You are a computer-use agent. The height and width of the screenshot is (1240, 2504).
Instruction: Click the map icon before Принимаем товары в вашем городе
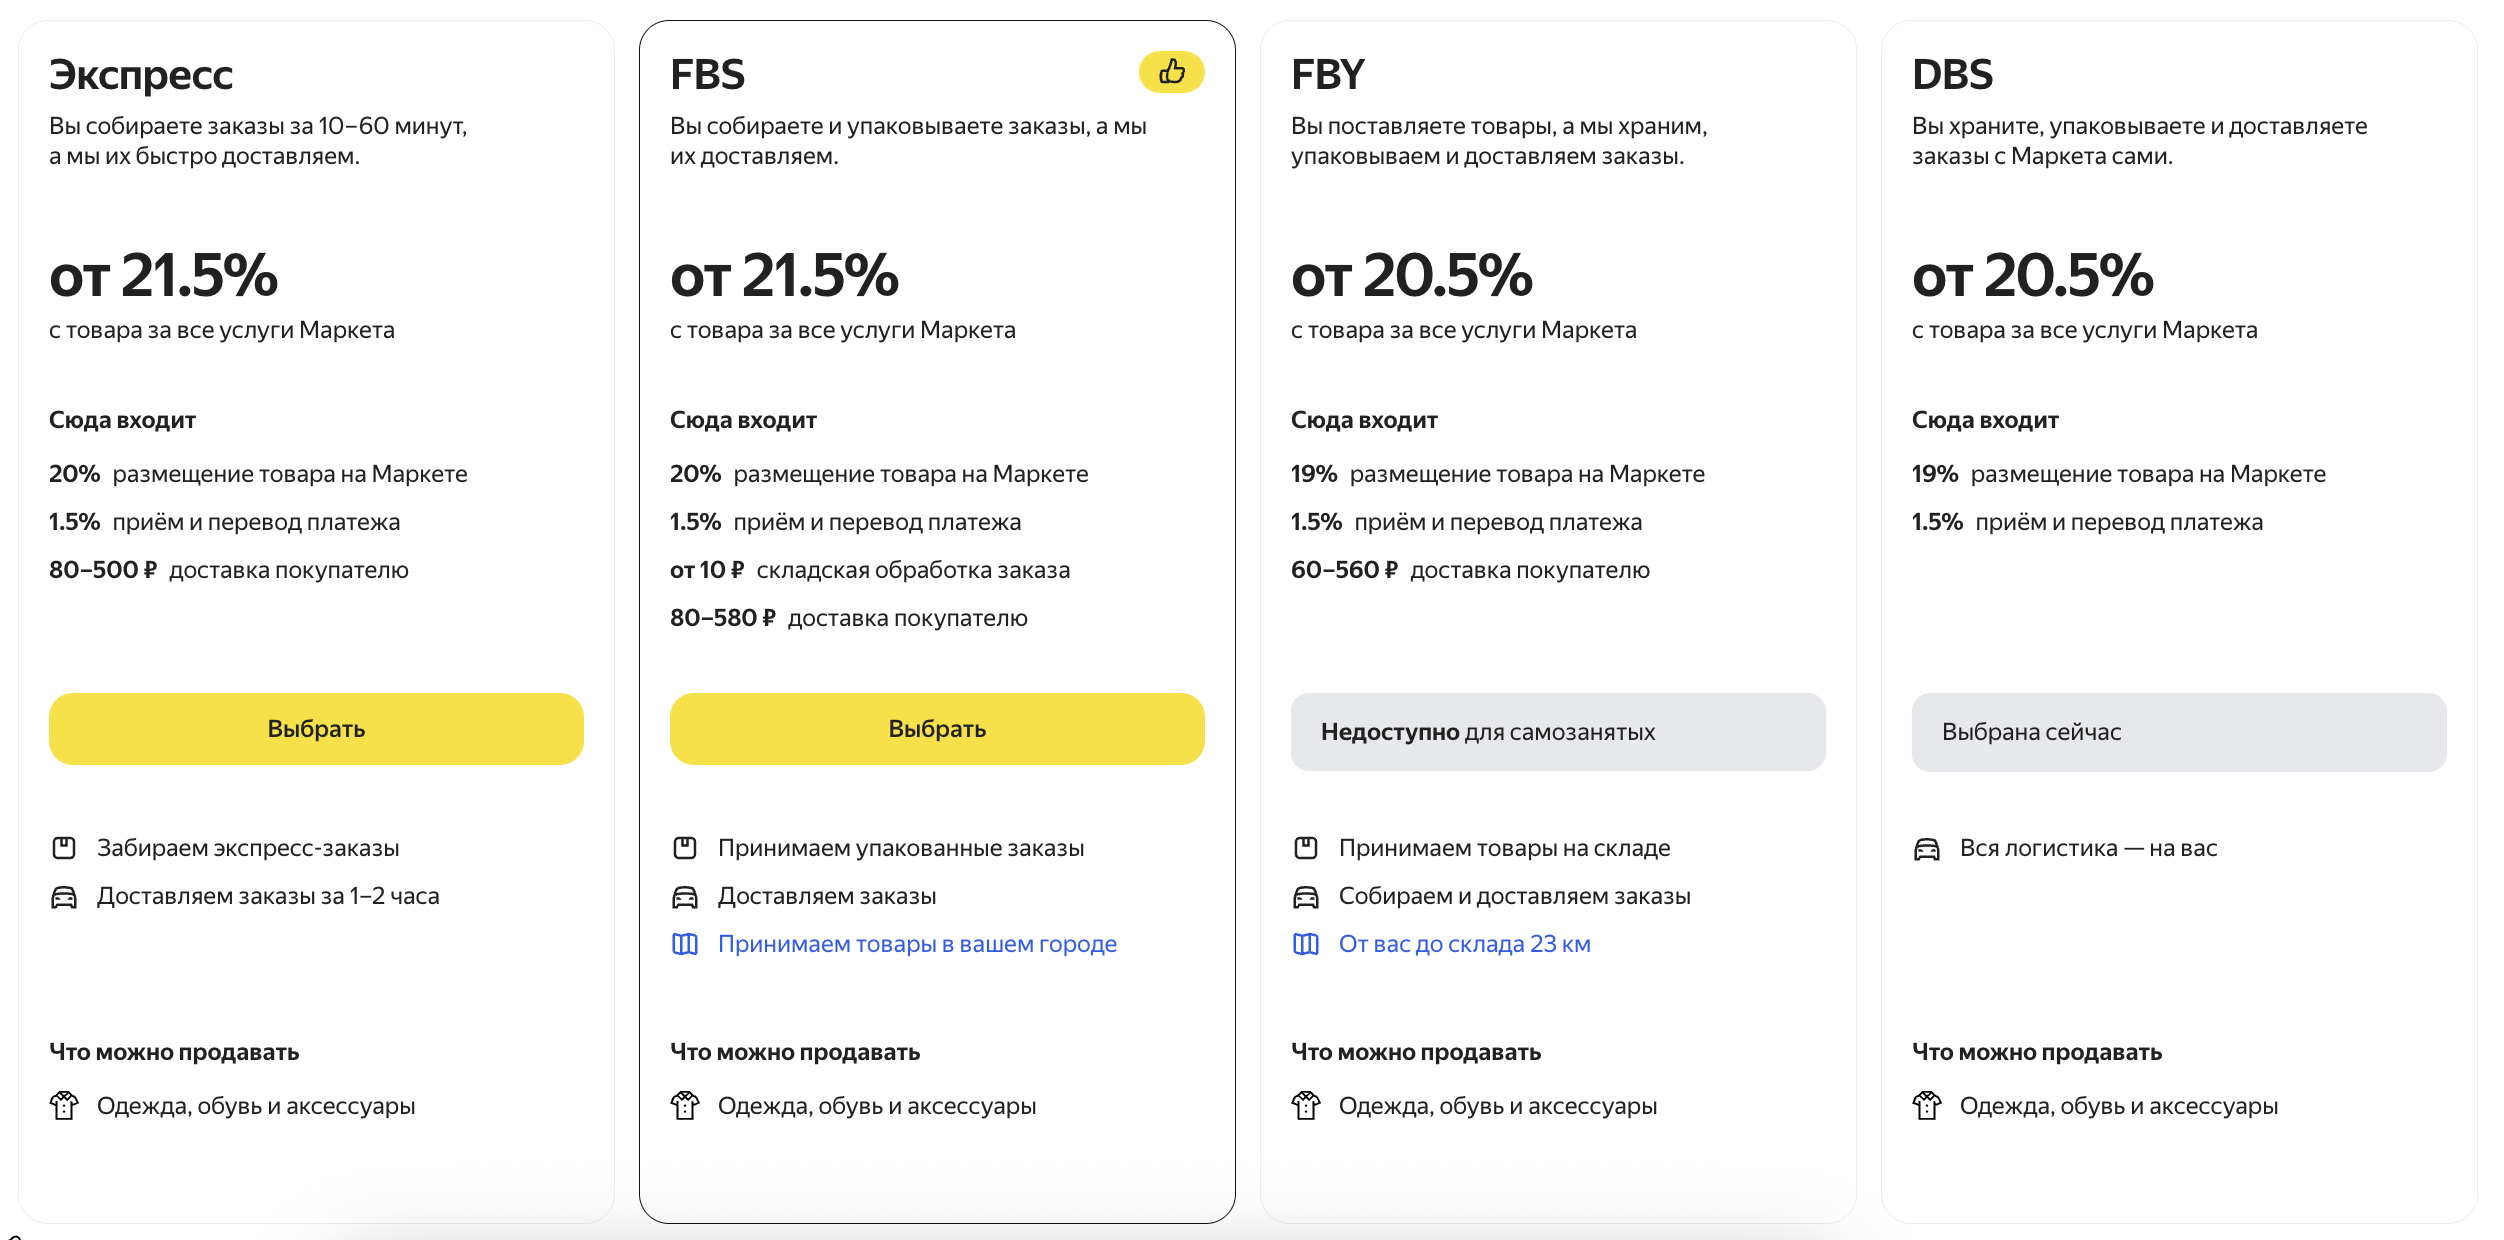click(685, 944)
